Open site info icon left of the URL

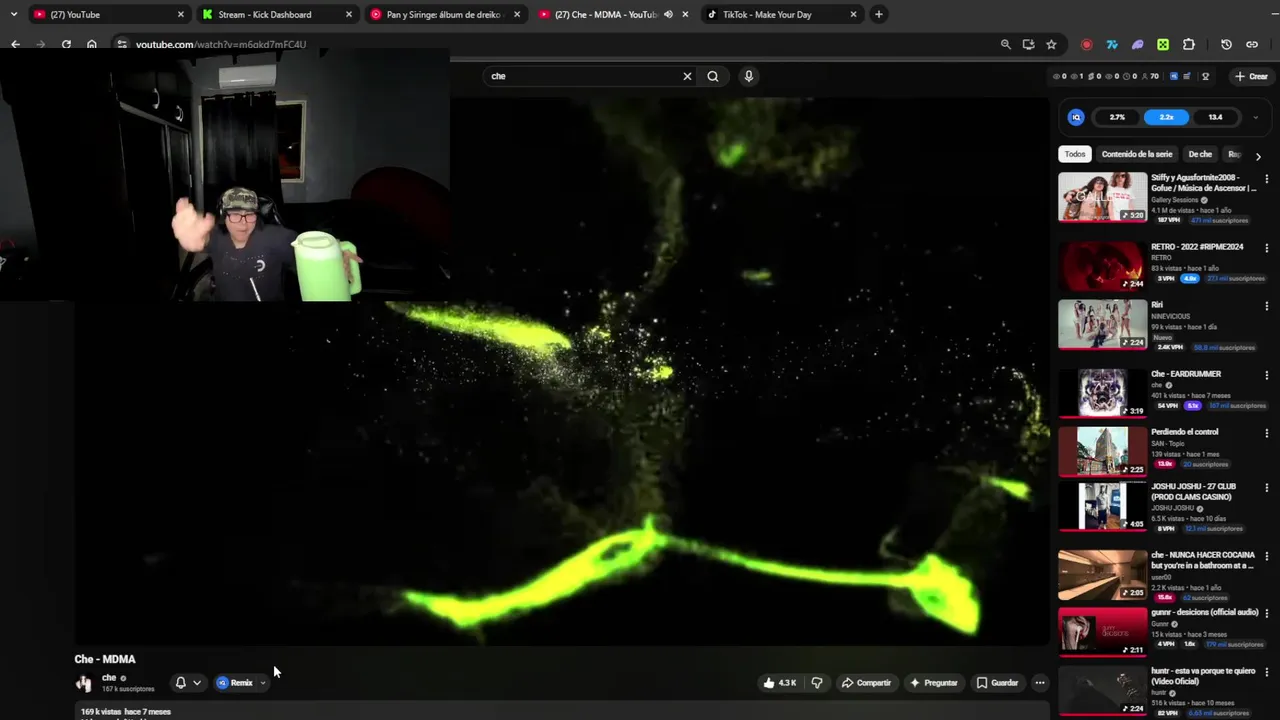(121, 44)
